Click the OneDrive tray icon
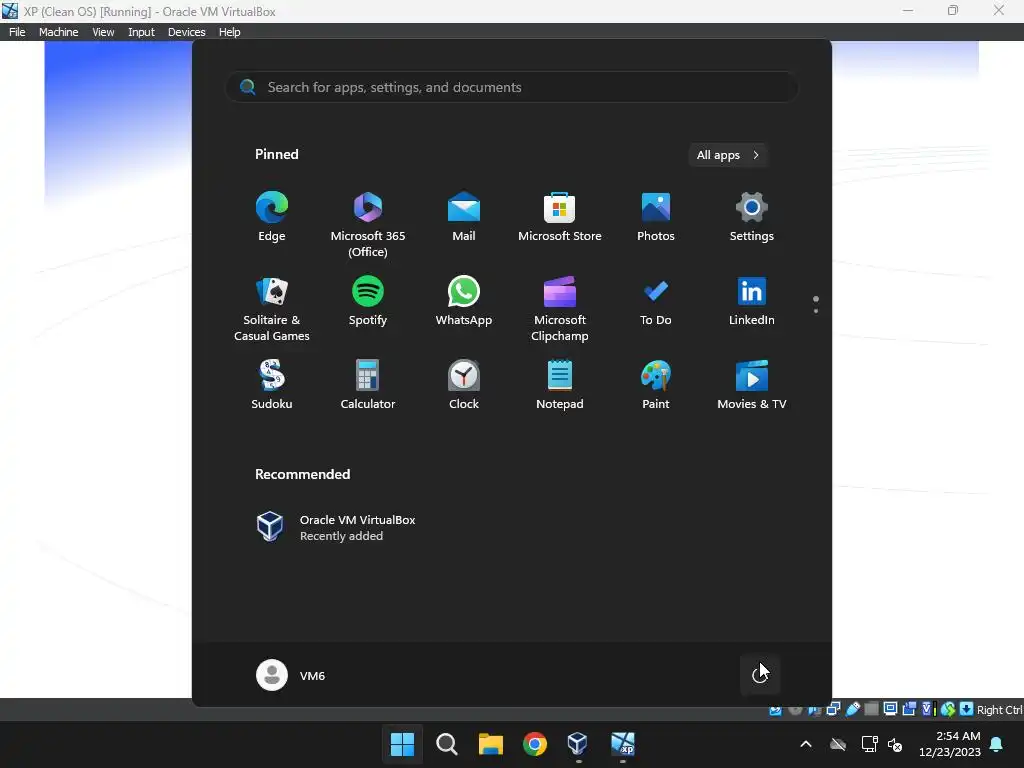1024x768 pixels. [x=838, y=744]
